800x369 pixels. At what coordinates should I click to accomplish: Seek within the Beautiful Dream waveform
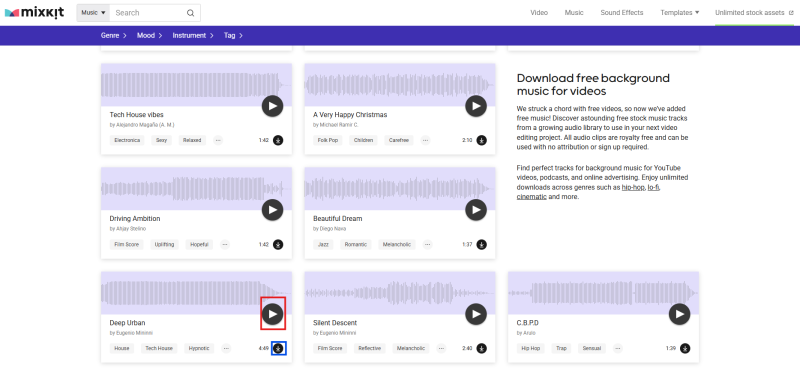click(400, 188)
